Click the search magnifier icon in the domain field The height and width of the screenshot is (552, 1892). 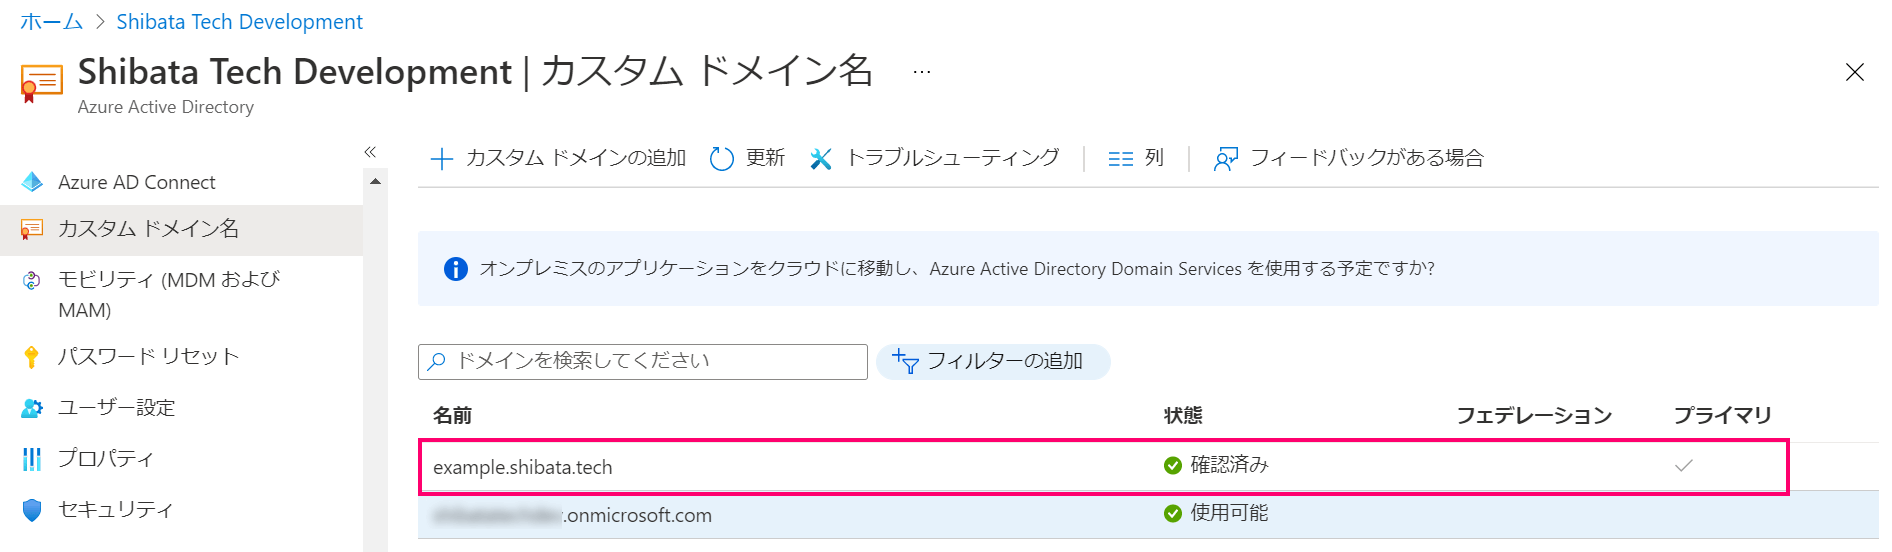click(x=436, y=362)
